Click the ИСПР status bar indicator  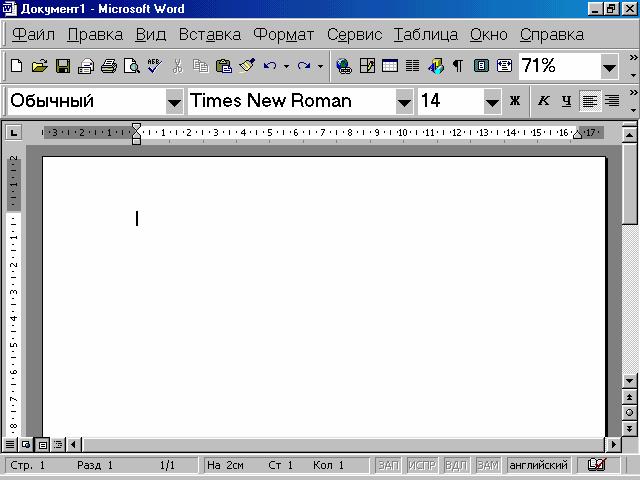point(422,465)
